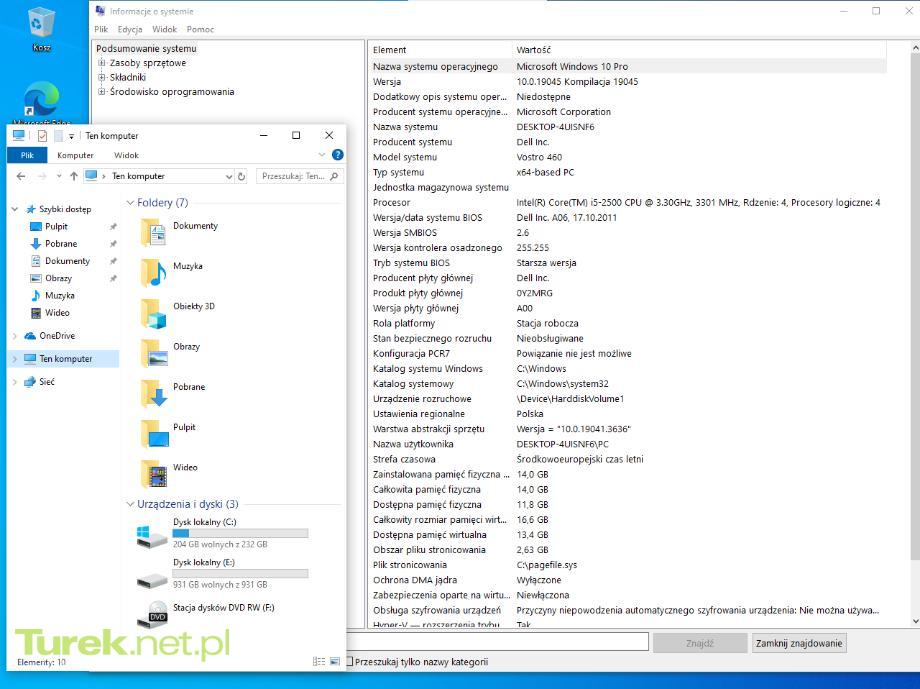Select Pulpit under Szybki dostęp
The width and height of the screenshot is (920, 689).
56,227
